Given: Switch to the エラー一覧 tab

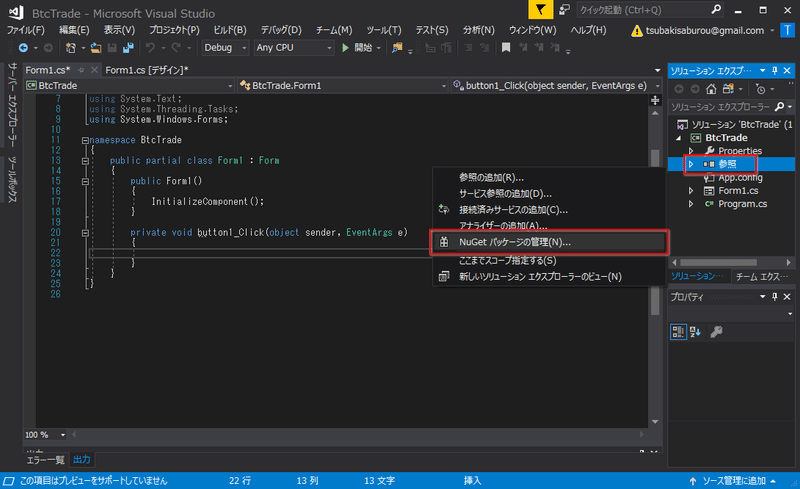Looking at the screenshot, I should 45,460.
